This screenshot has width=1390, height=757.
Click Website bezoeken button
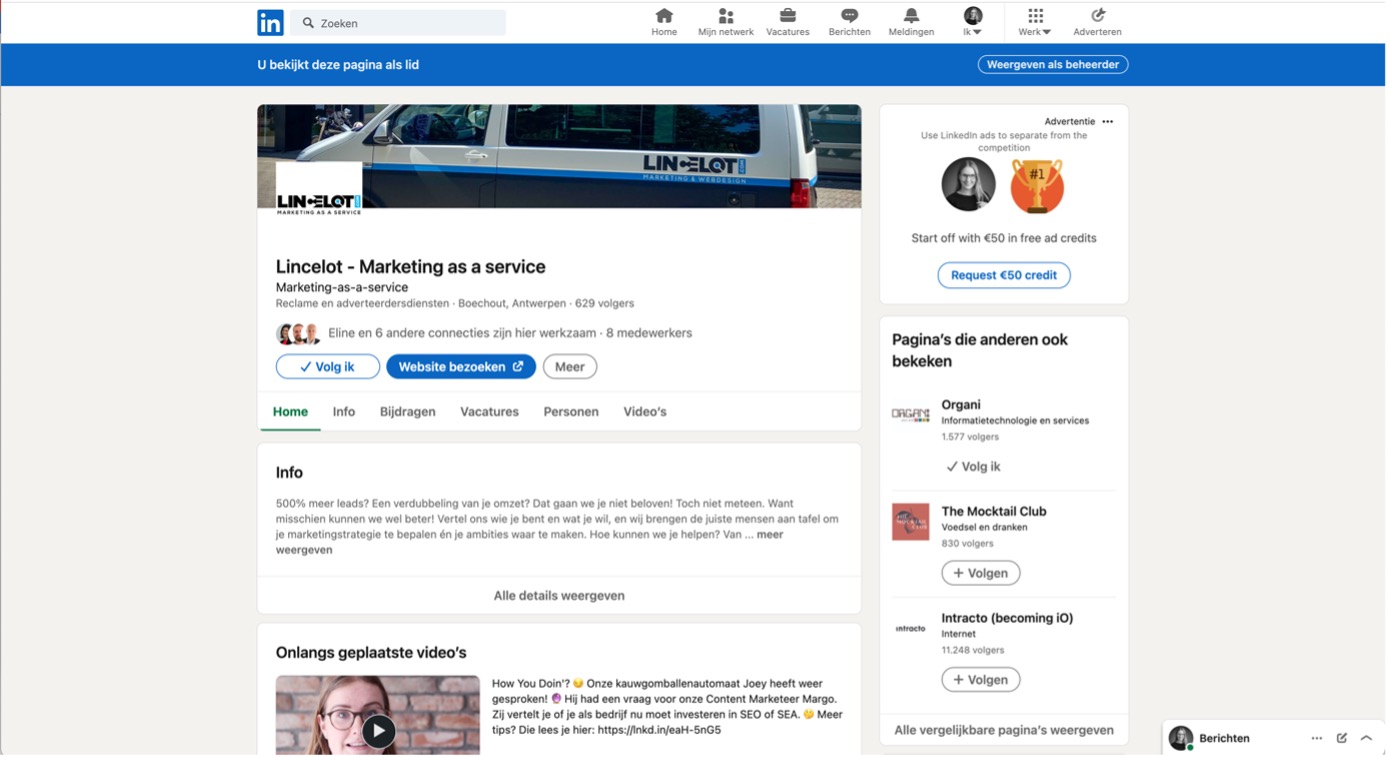(461, 367)
